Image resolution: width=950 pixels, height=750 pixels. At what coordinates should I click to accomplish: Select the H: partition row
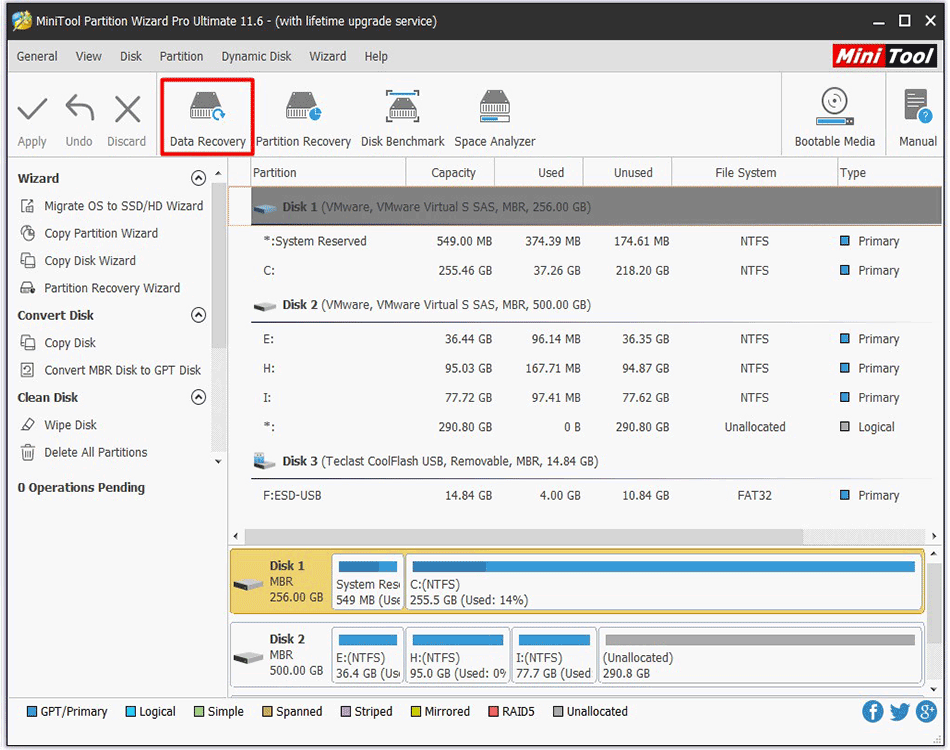[x=596, y=368]
